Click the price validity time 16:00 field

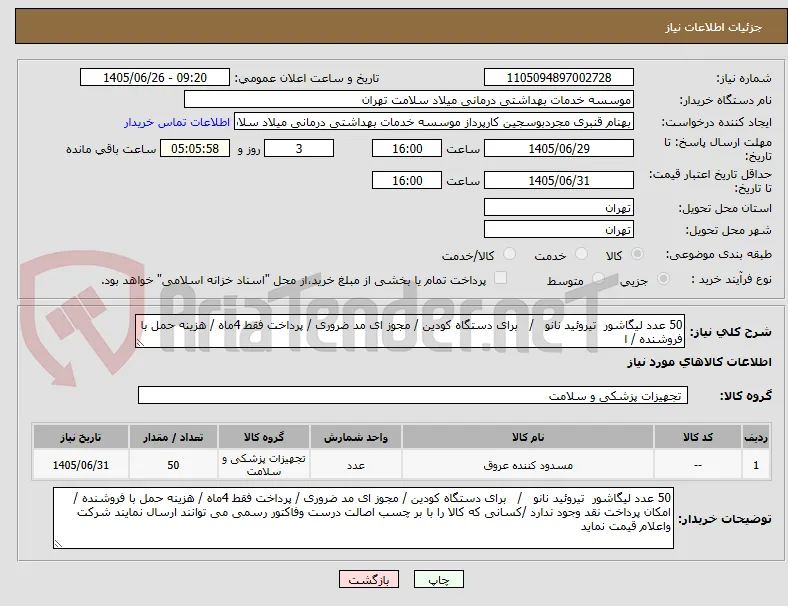(x=407, y=180)
